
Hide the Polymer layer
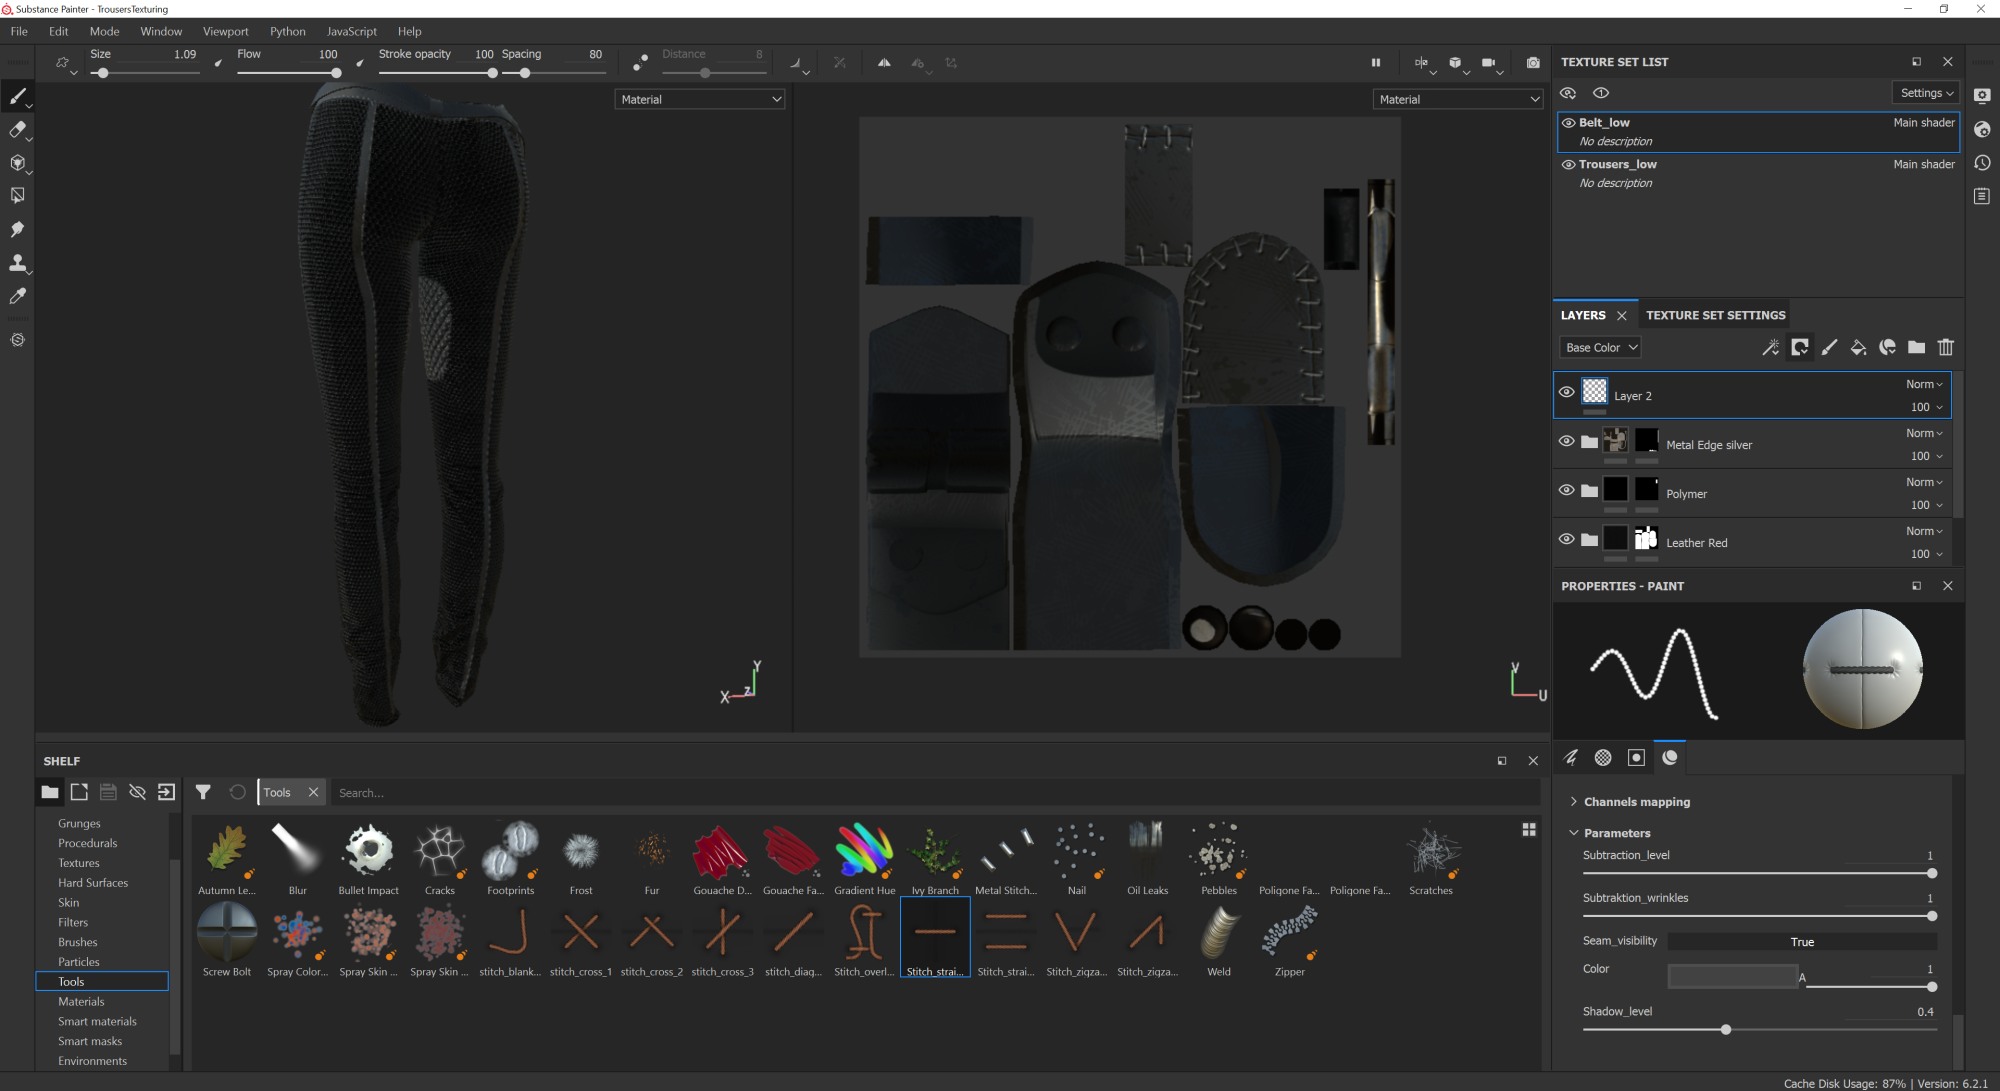click(1567, 490)
